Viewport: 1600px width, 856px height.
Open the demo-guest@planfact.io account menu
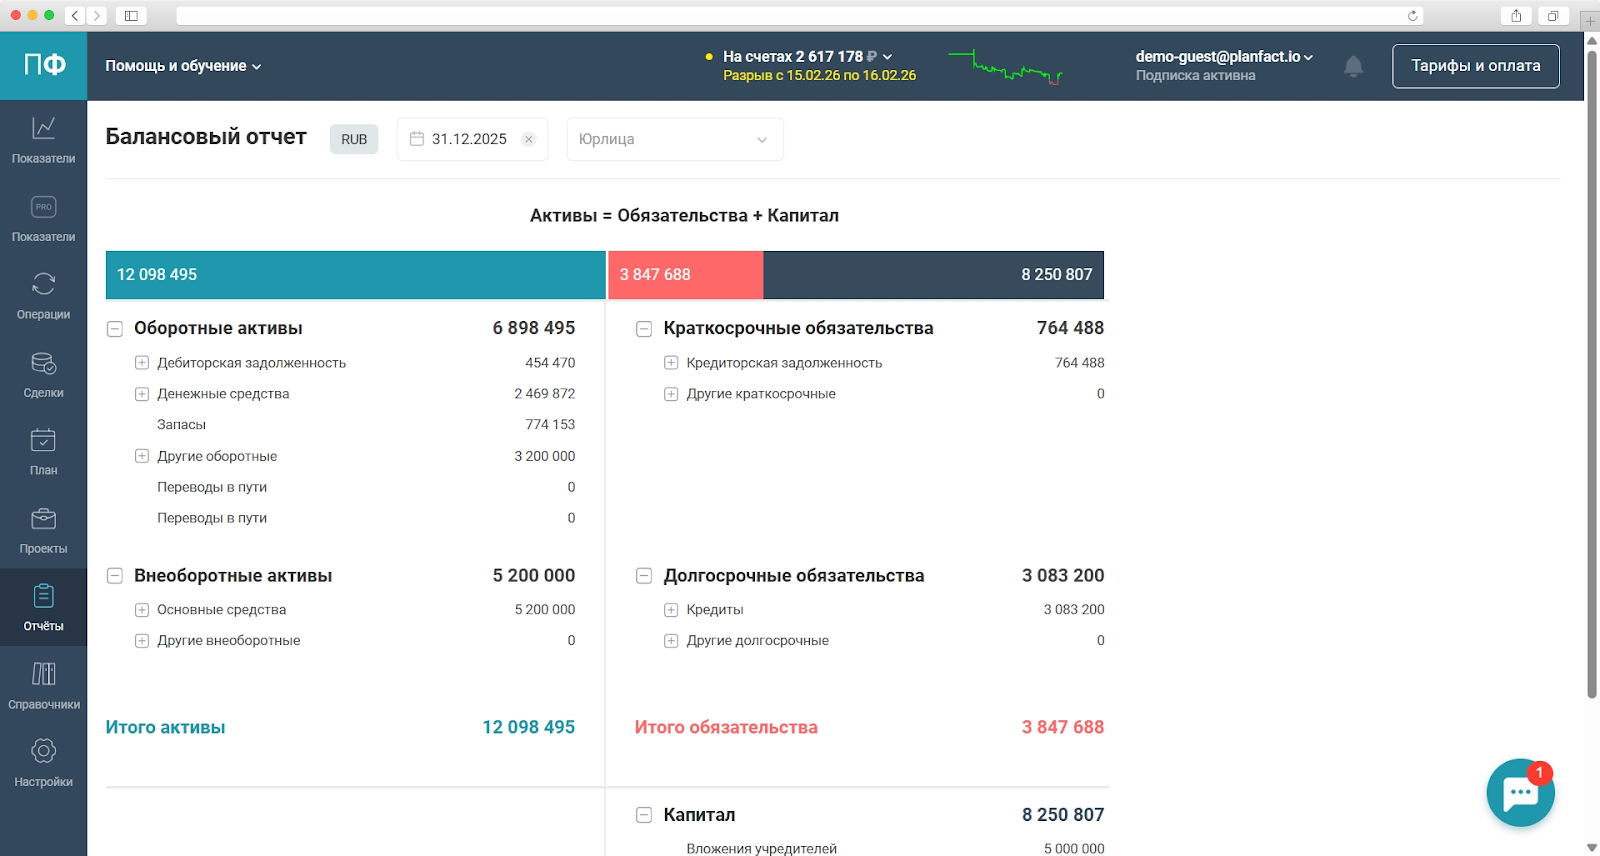click(x=1224, y=57)
